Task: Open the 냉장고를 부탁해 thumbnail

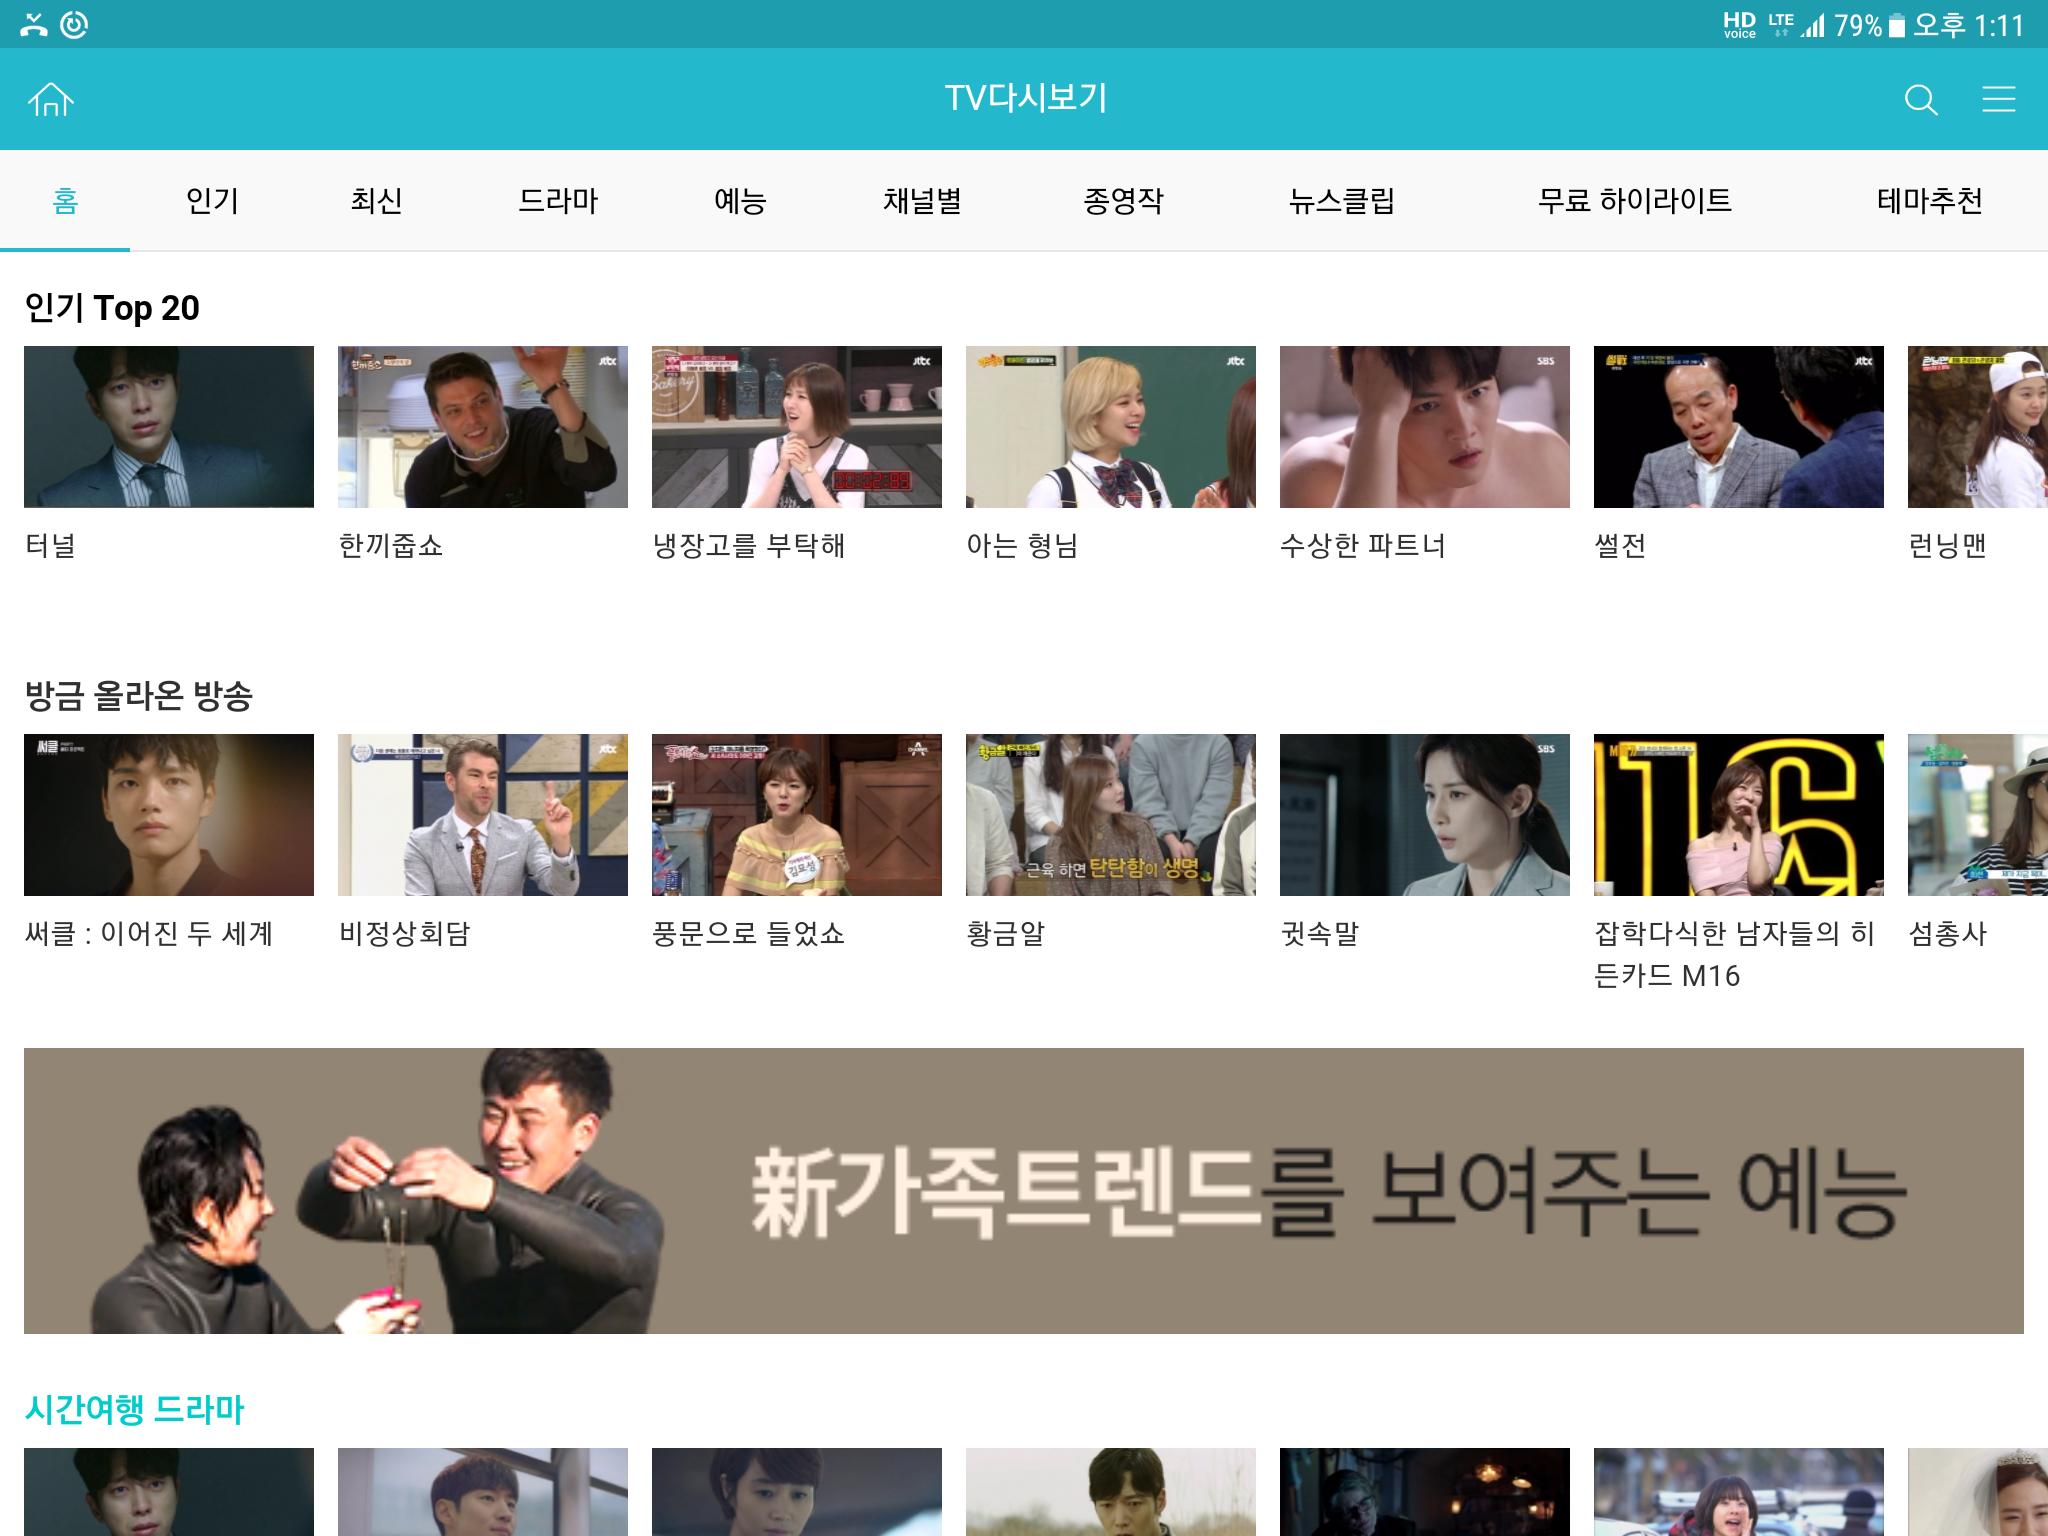Action: [797, 427]
